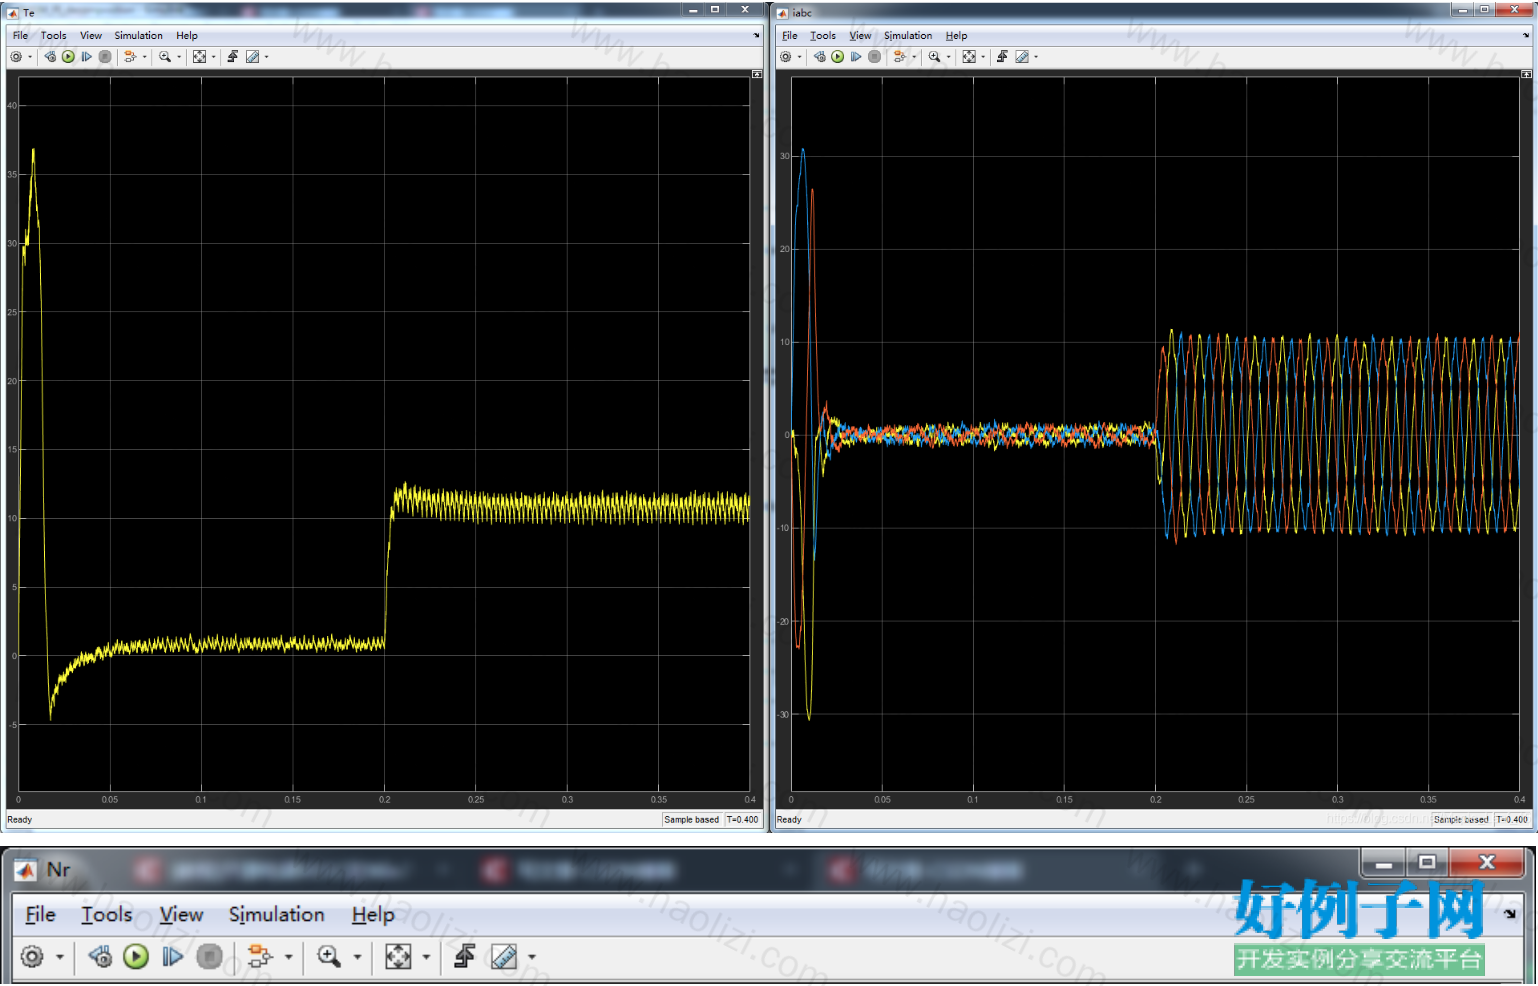Open Simulation menu in iabc scope
This screenshot has height=986, width=1538.
click(x=908, y=35)
